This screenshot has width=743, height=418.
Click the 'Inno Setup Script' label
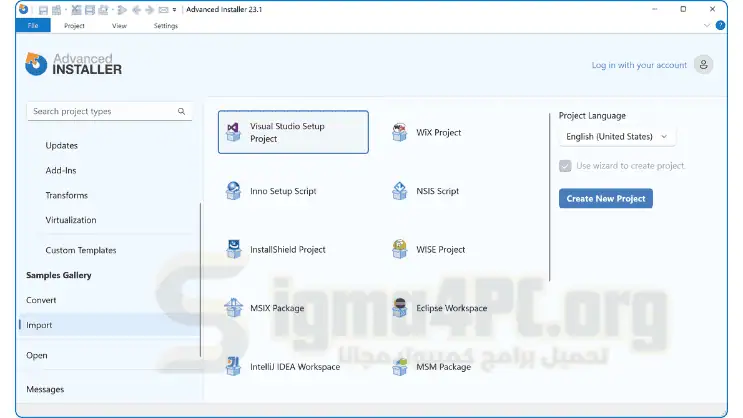(x=283, y=191)
